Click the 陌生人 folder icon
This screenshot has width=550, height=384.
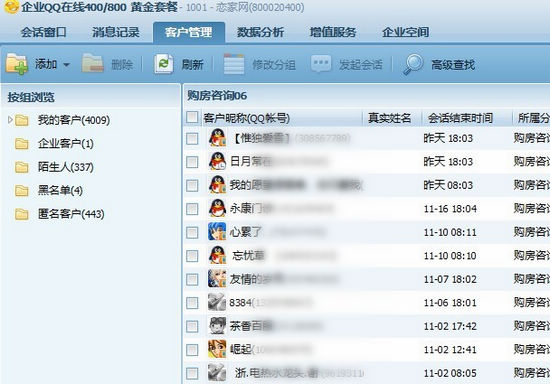coord(22,167)
